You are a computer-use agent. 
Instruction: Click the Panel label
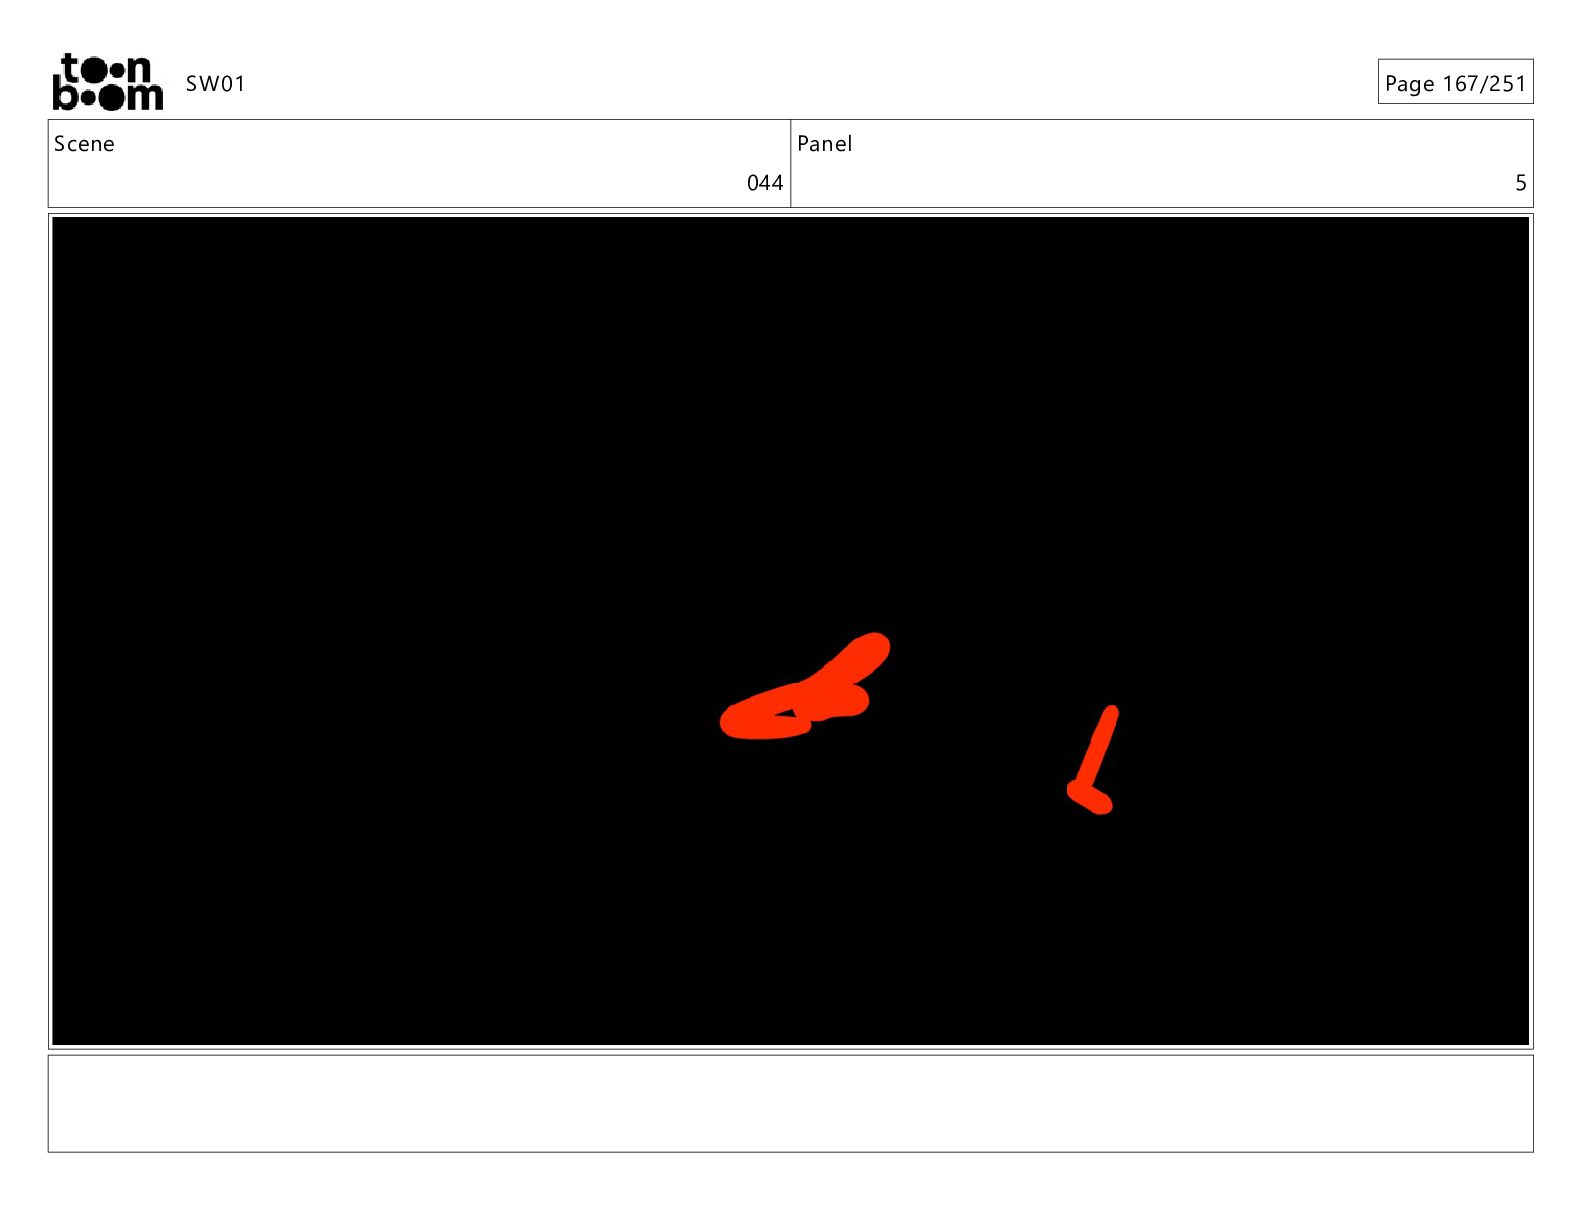pos(825,144)
